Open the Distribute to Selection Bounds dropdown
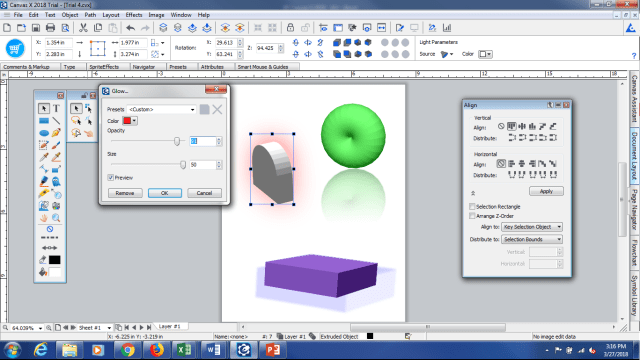 (532, 240)
